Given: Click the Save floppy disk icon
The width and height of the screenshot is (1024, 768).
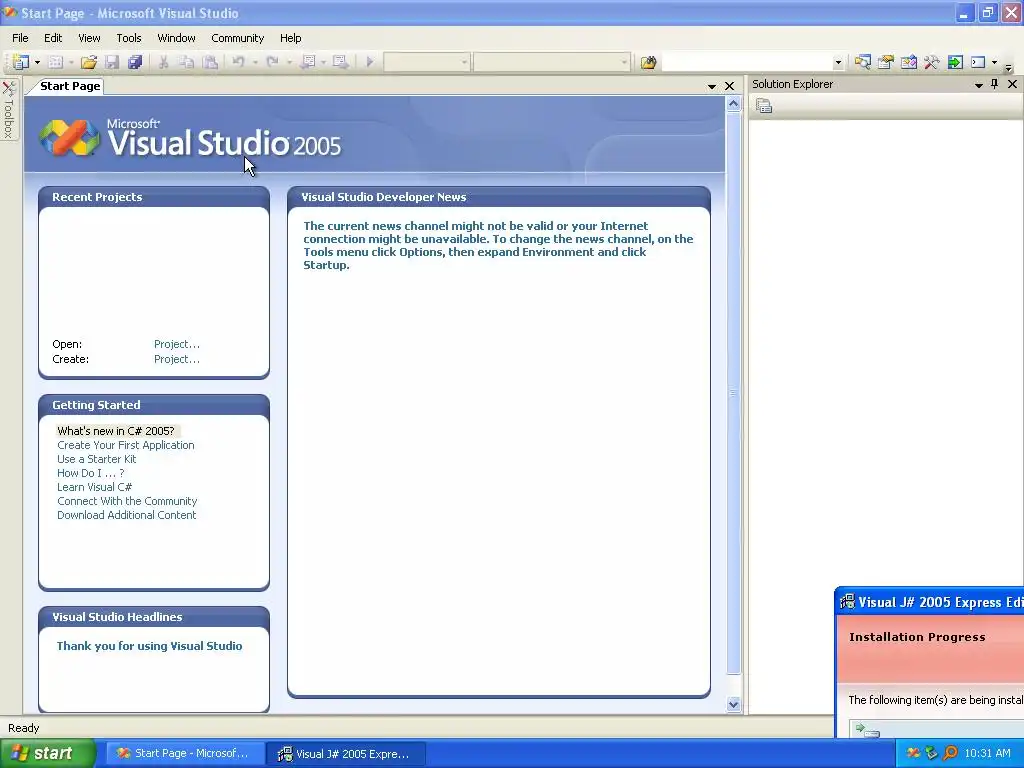Looking at the screenshot, I should coord(112,62).
